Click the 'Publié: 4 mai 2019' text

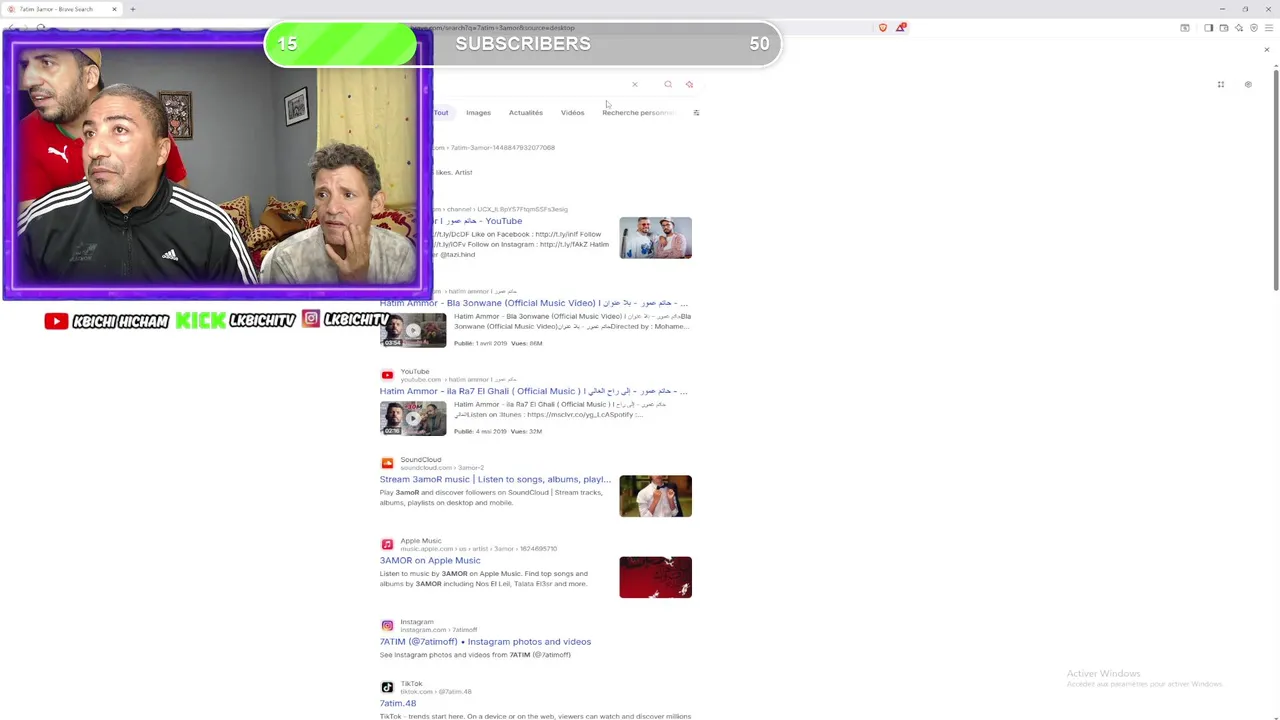[480, 431]
